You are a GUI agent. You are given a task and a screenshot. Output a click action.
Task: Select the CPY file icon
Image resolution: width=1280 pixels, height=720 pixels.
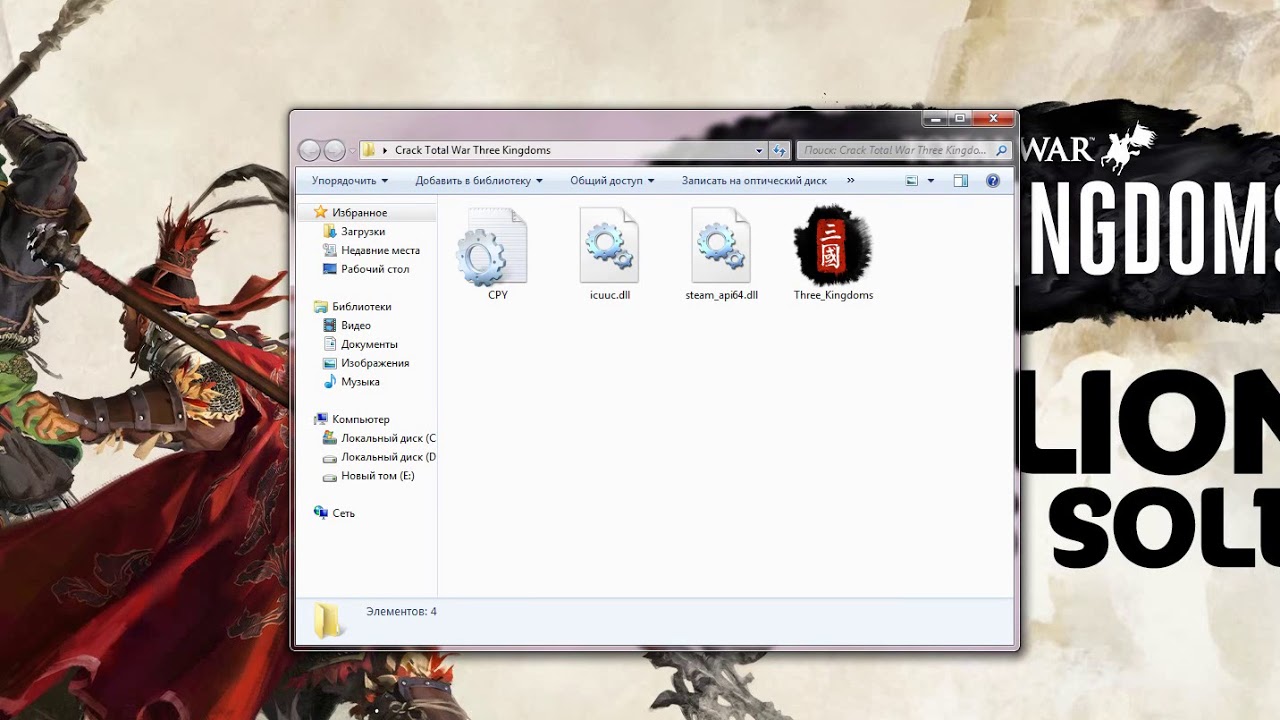coord(492,246)
